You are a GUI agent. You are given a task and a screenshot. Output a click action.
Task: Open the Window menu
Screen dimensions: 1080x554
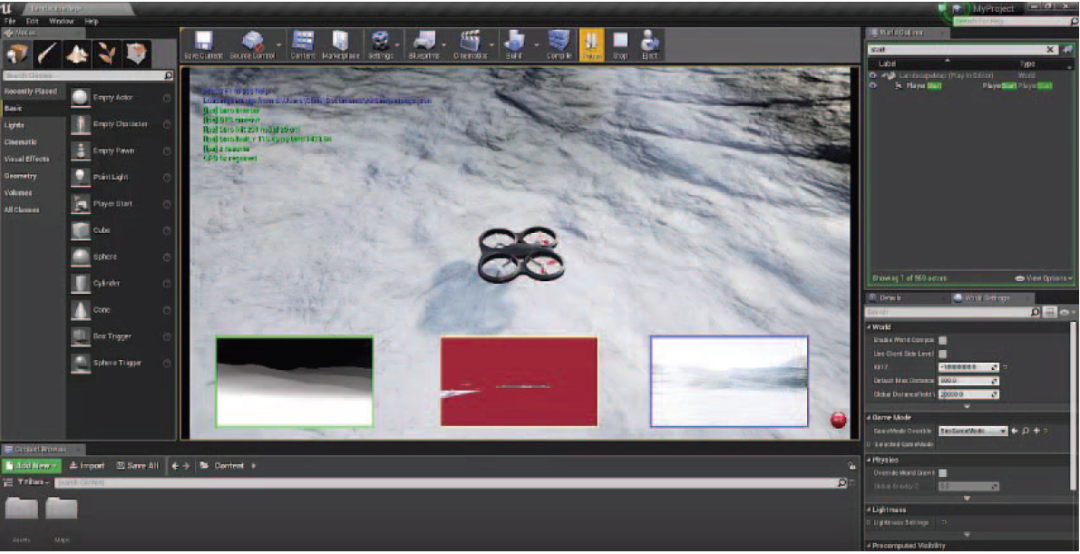(x=61, y=21)
